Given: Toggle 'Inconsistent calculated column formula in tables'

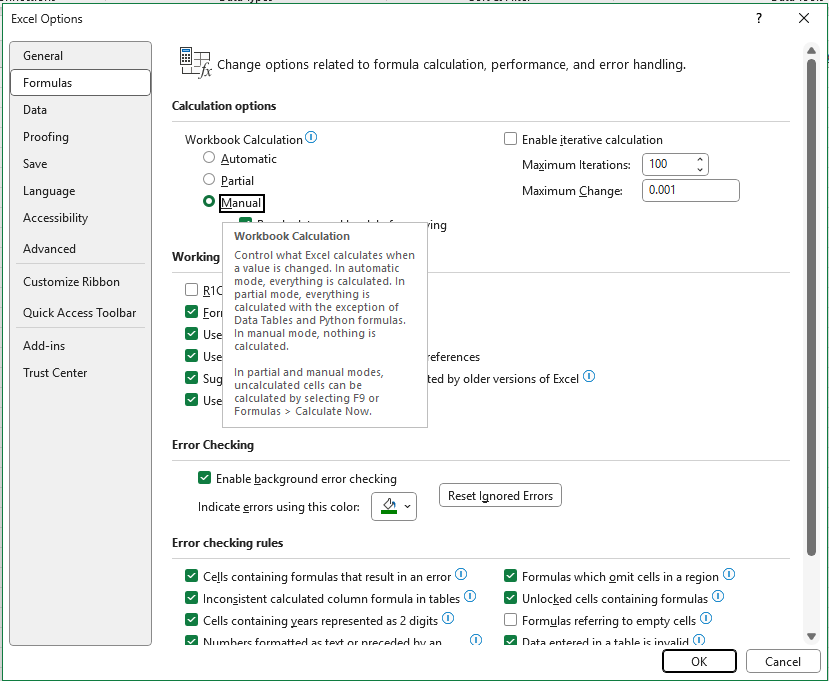Looking at the screenshot, I should click(191, 598).
